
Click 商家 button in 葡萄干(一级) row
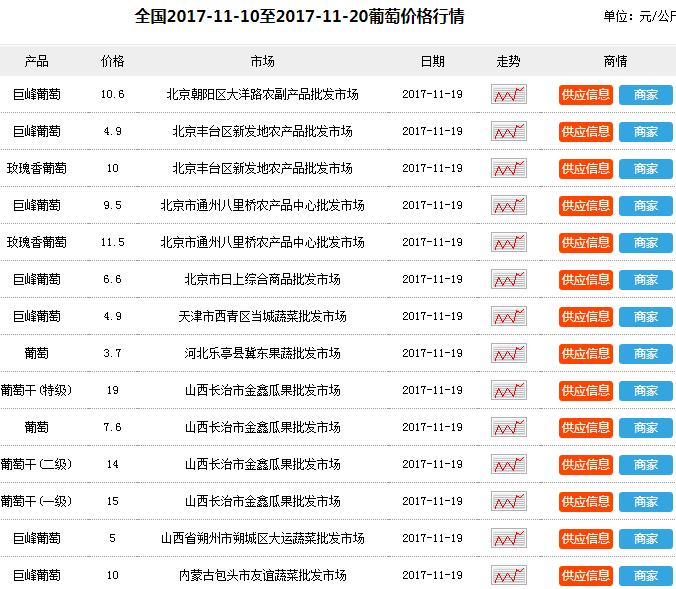645,502
